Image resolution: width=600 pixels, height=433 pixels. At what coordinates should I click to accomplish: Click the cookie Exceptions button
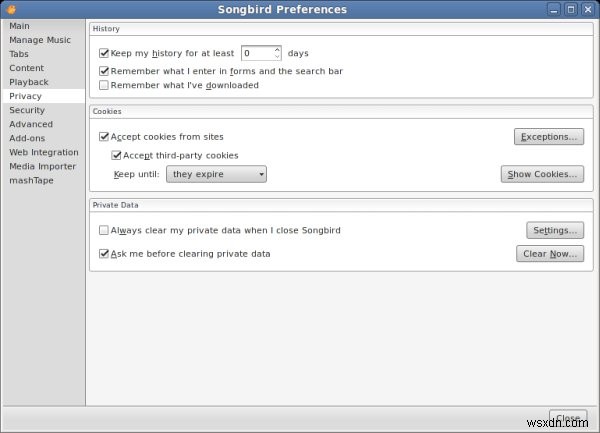(x=548, y=137)
